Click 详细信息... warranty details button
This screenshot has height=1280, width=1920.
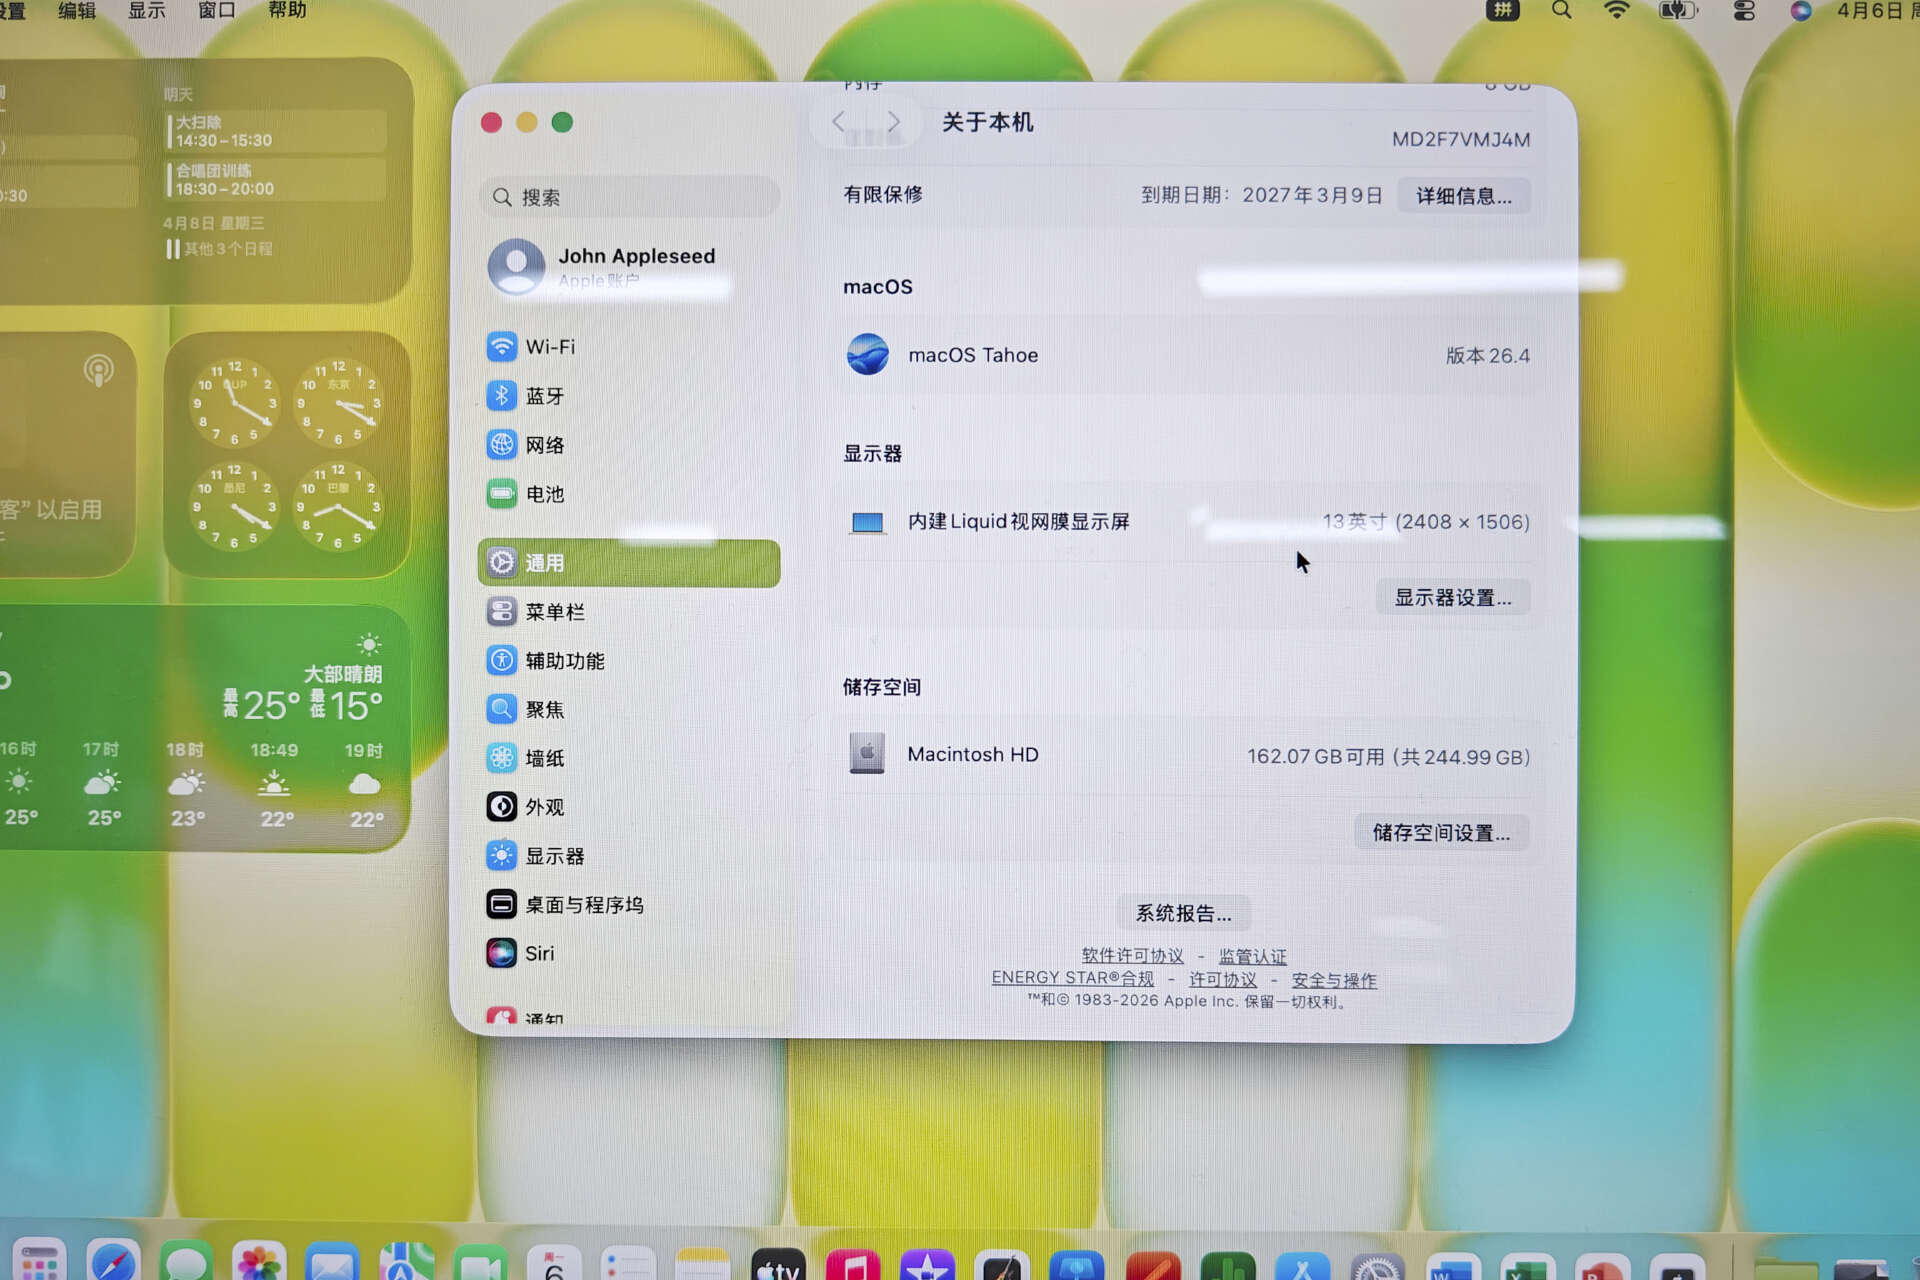pyautogui.click(x=1462, y=196)
